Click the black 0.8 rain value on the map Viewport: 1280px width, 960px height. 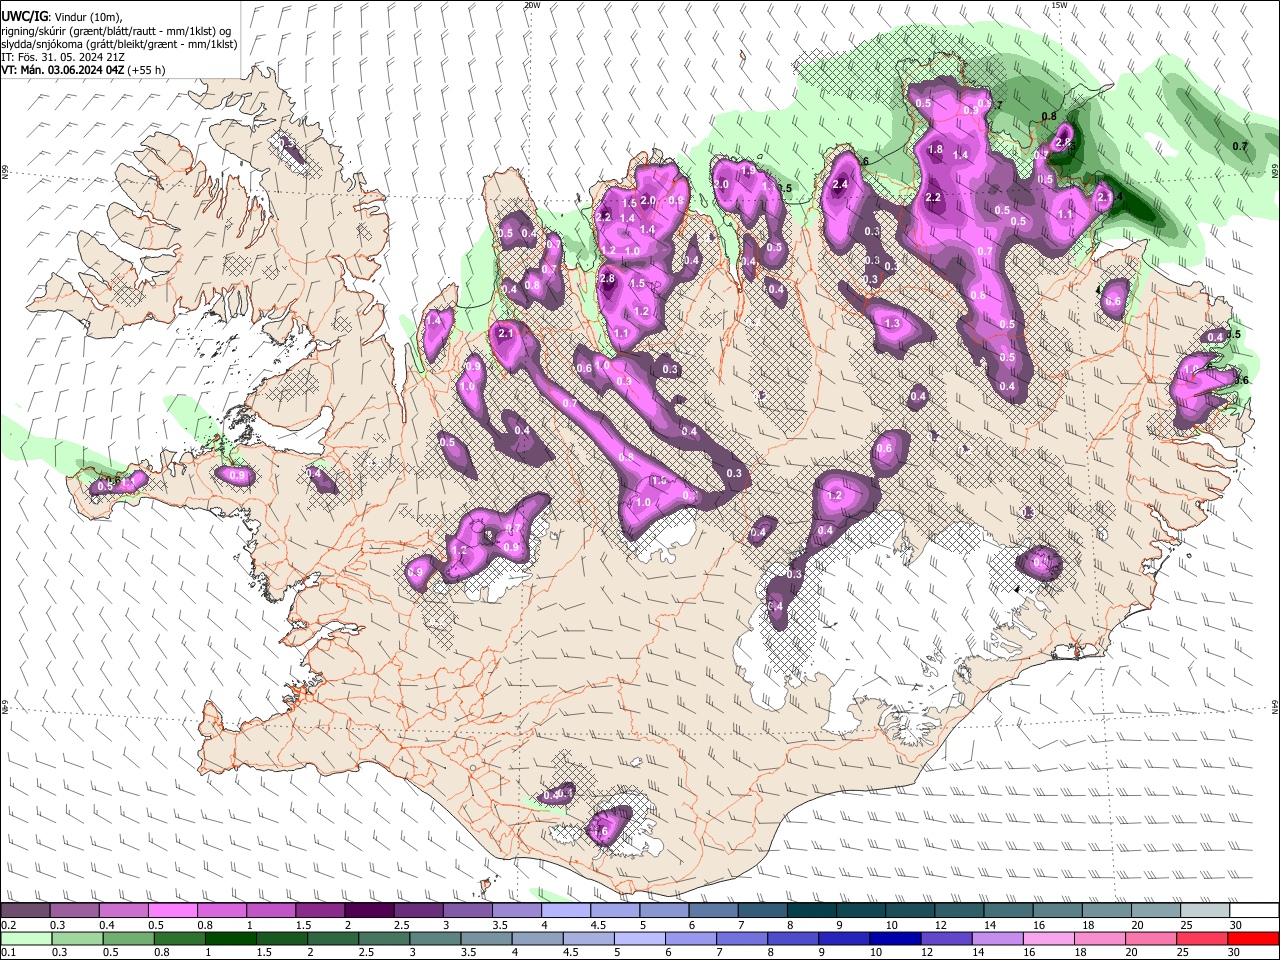[x=1049, y=117]
